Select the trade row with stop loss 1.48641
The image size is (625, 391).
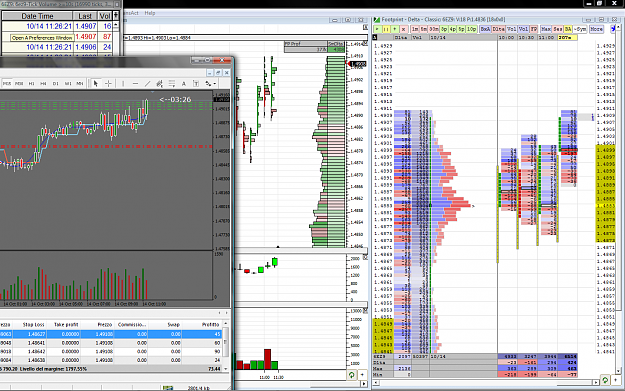click(110, 343)
